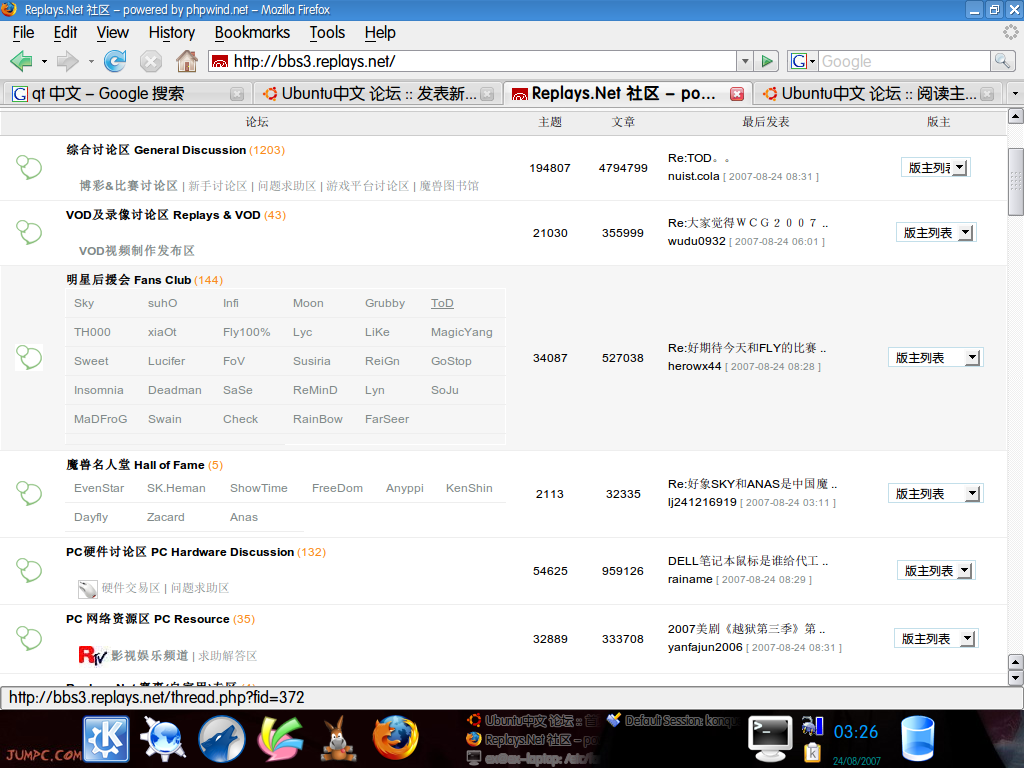Click the red RTV logo icon
Screen dimensions: 1024x768
pos(92,655)
